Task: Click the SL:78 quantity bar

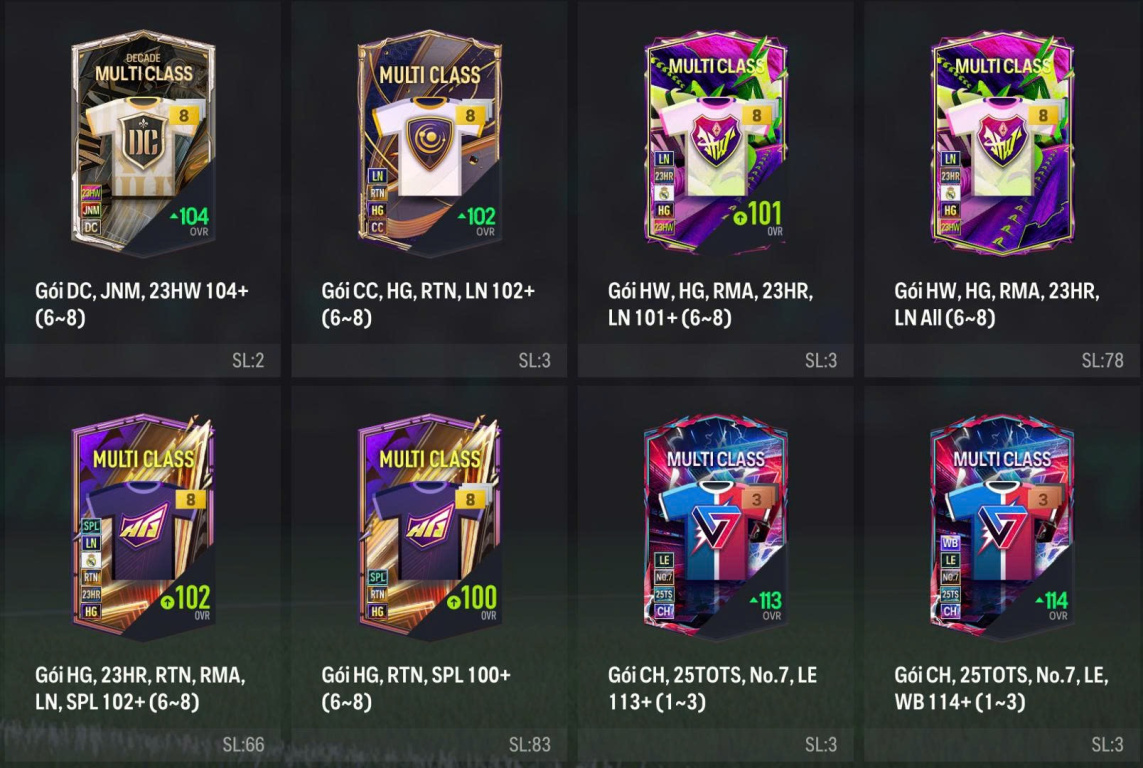Action: coord(1002,361)
